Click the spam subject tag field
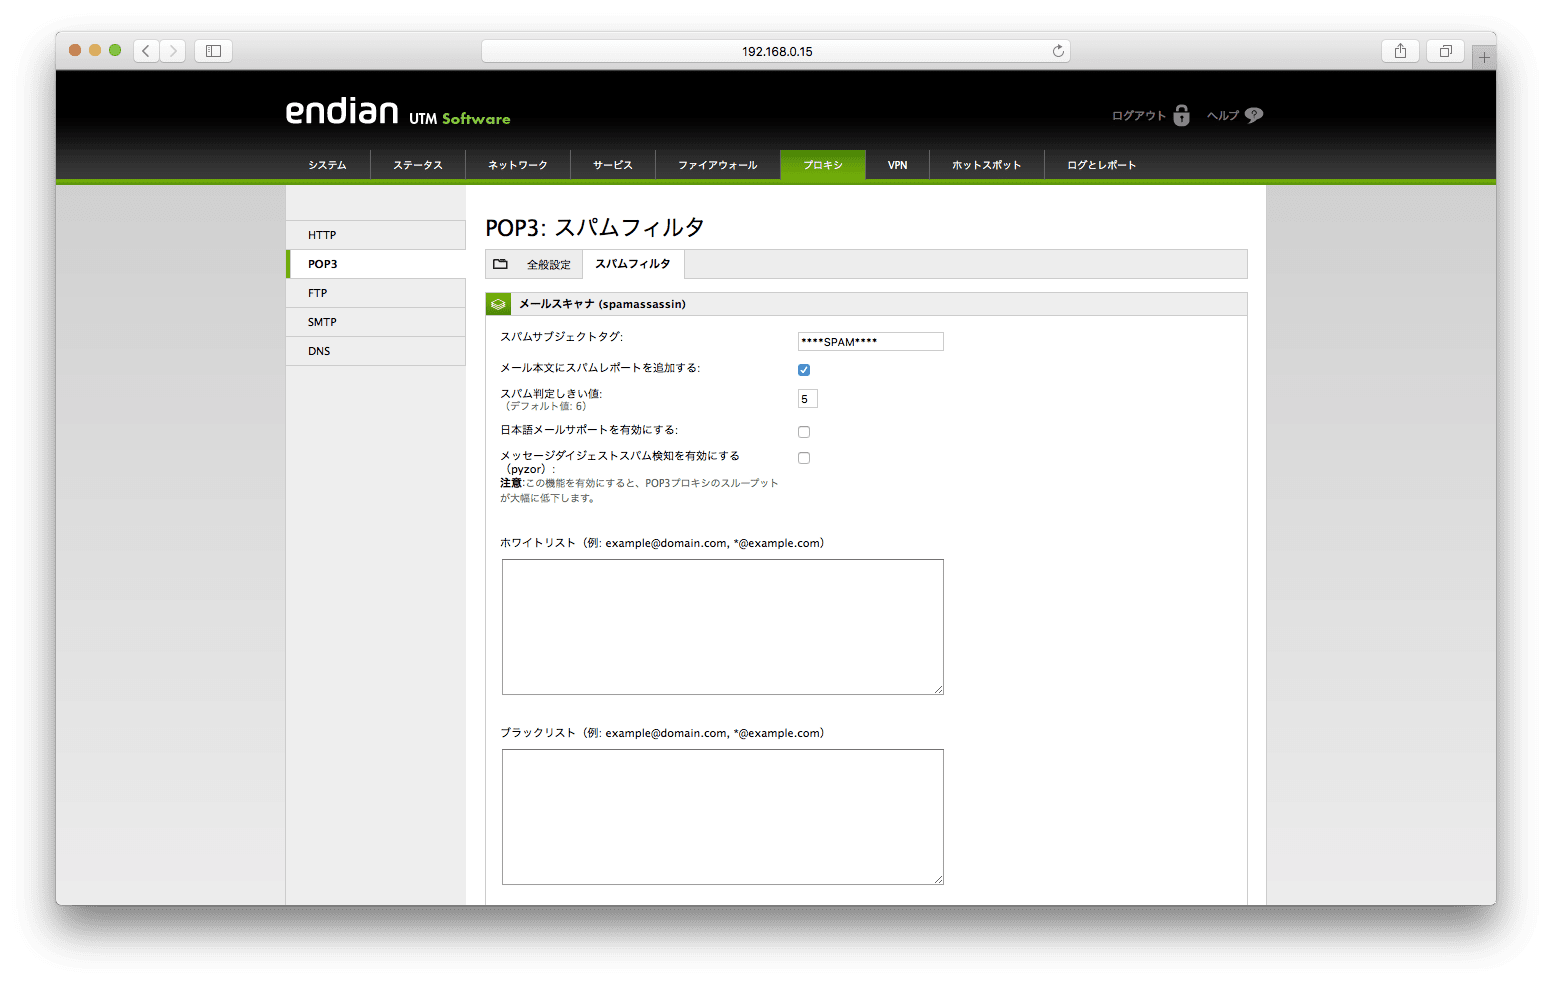 coord(871,342)
